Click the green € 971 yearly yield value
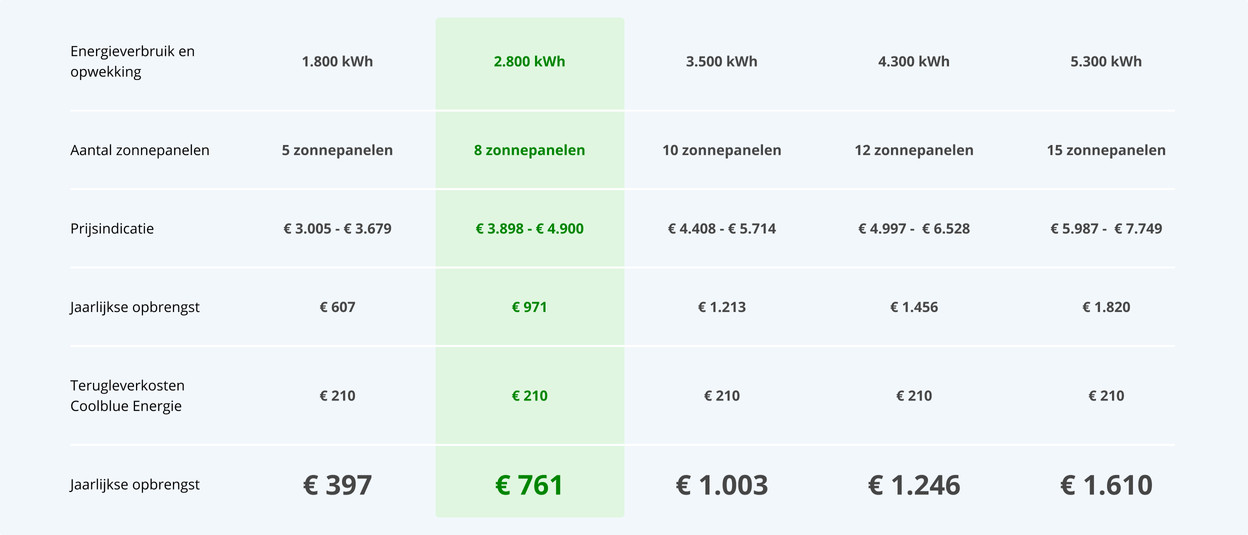Image resolution: width=1248 pixels, height=535 pixels. (529, 307)
